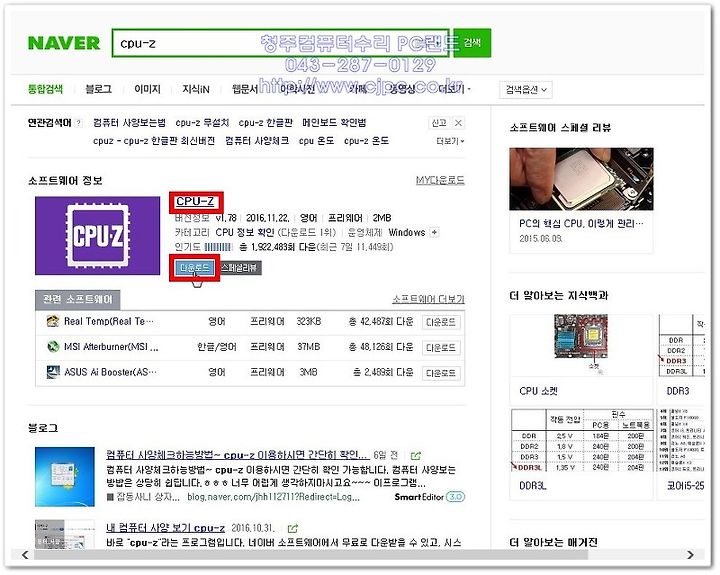Switch to the 이미지 tab
Viewport: 720px width, 575px height.
pos(147,89)
